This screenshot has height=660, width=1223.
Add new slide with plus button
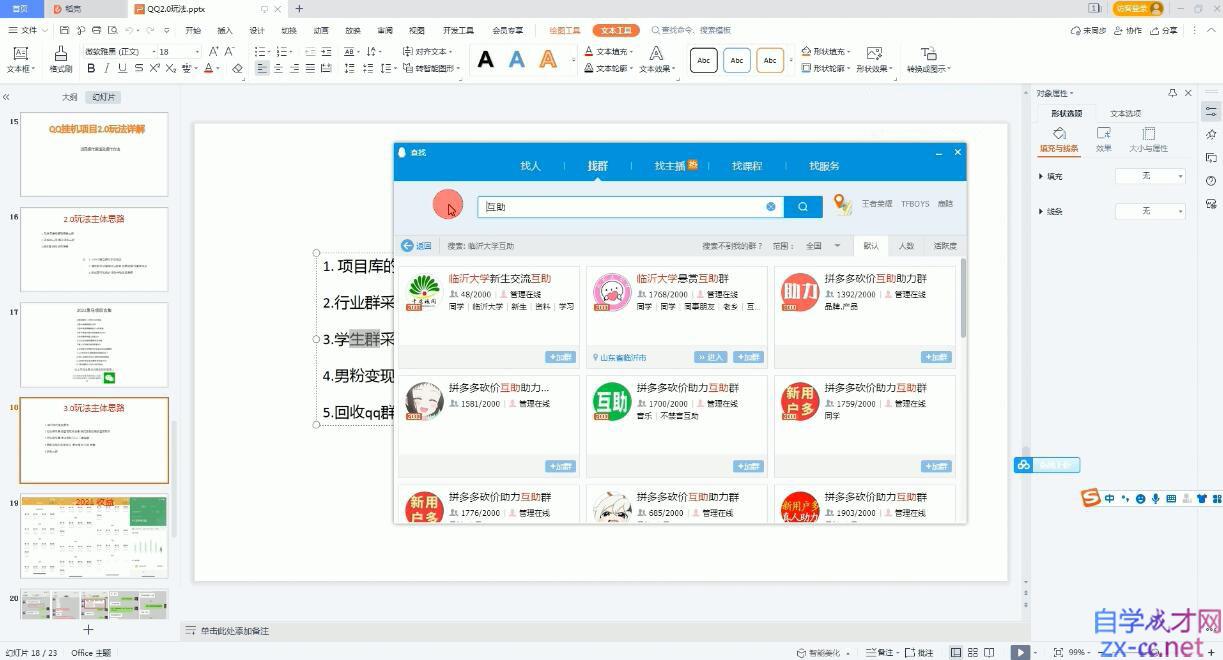[88, 629]
